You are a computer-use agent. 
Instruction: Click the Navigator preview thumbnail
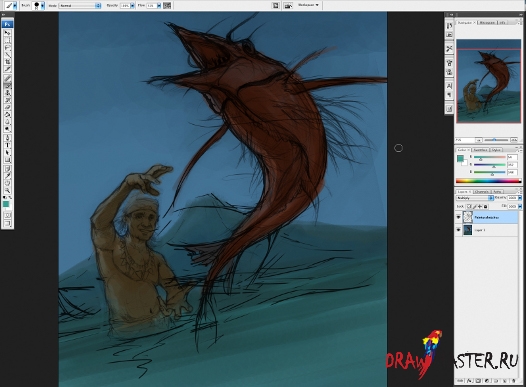pos(488,81)
